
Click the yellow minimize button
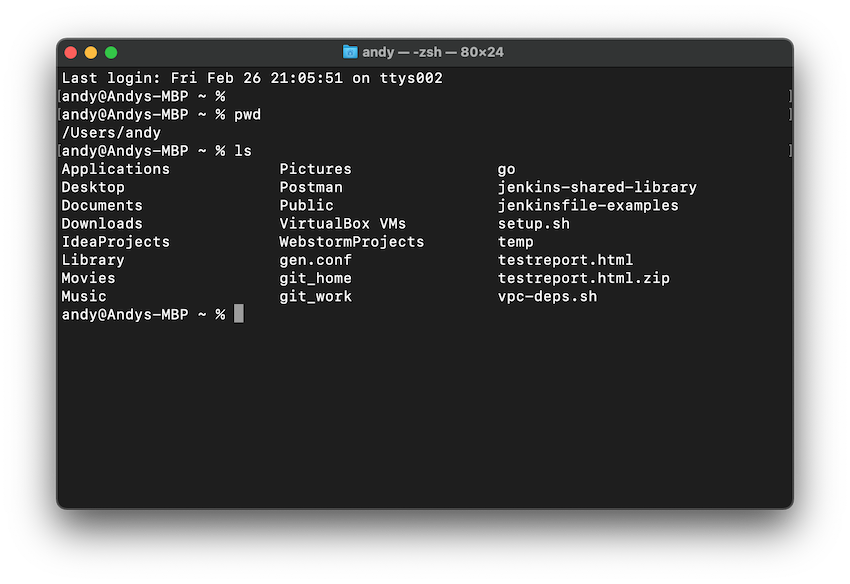click(x=91, y=51)
